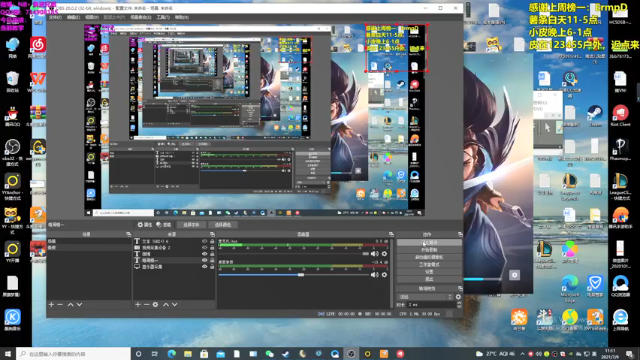
Task: Toggle lock on the video capture device source
Action: click(212, 247)
